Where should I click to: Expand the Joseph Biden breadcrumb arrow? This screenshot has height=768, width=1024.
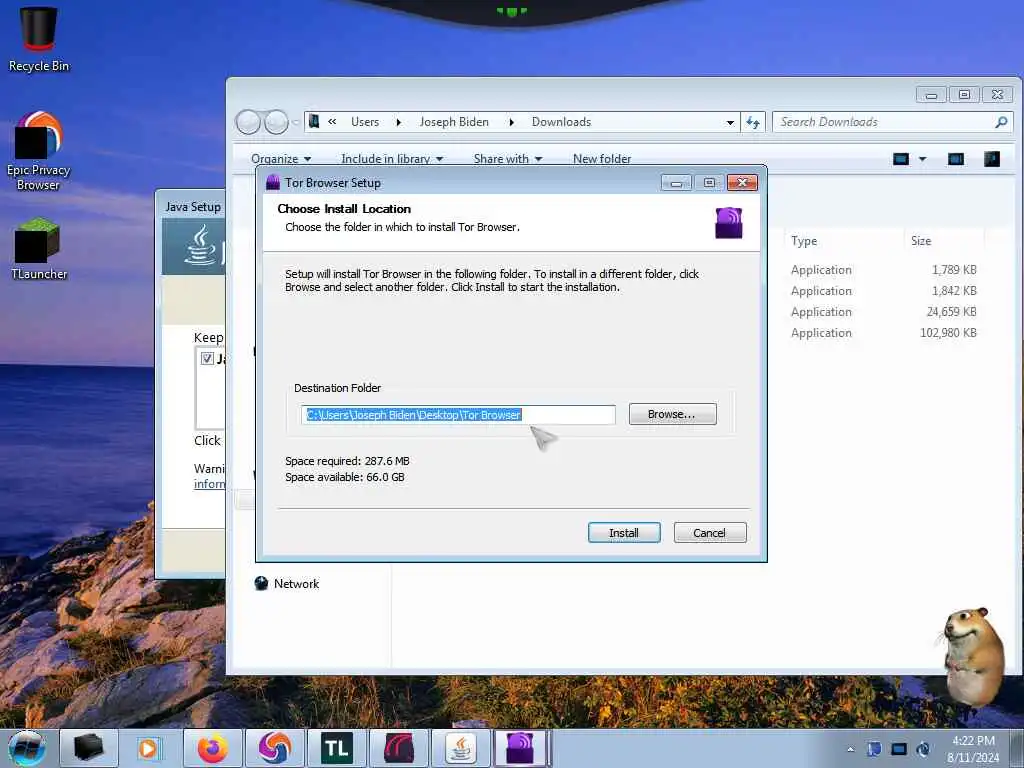pyautogui.click(x=511, y=122)
